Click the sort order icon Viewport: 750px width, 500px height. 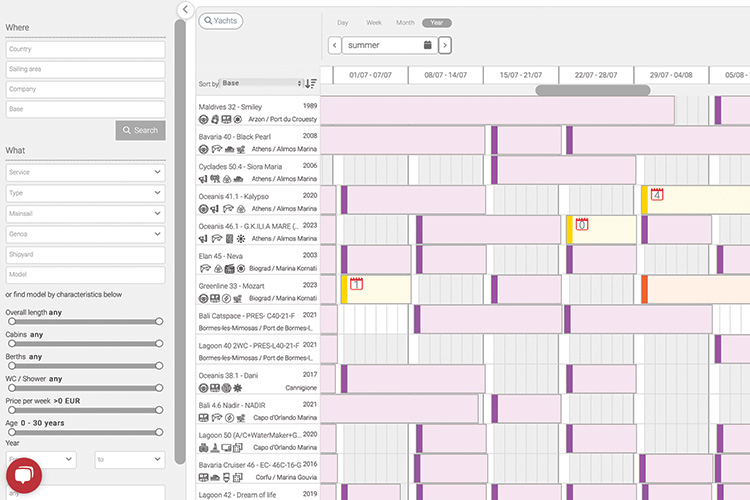(x=311, y=83)
